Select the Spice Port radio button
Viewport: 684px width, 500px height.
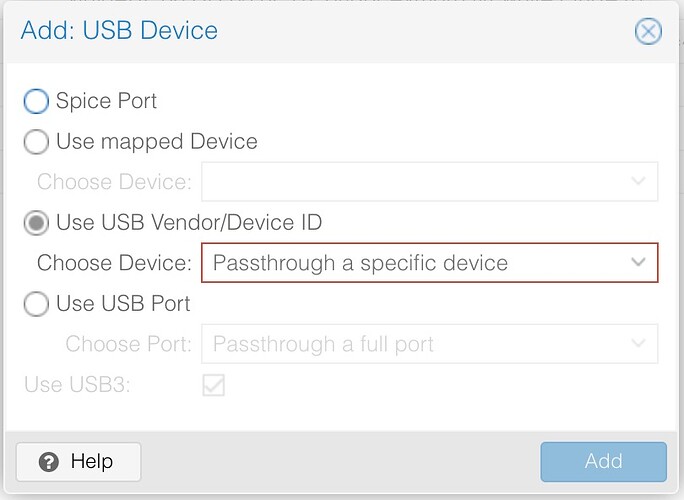(36, 101)
